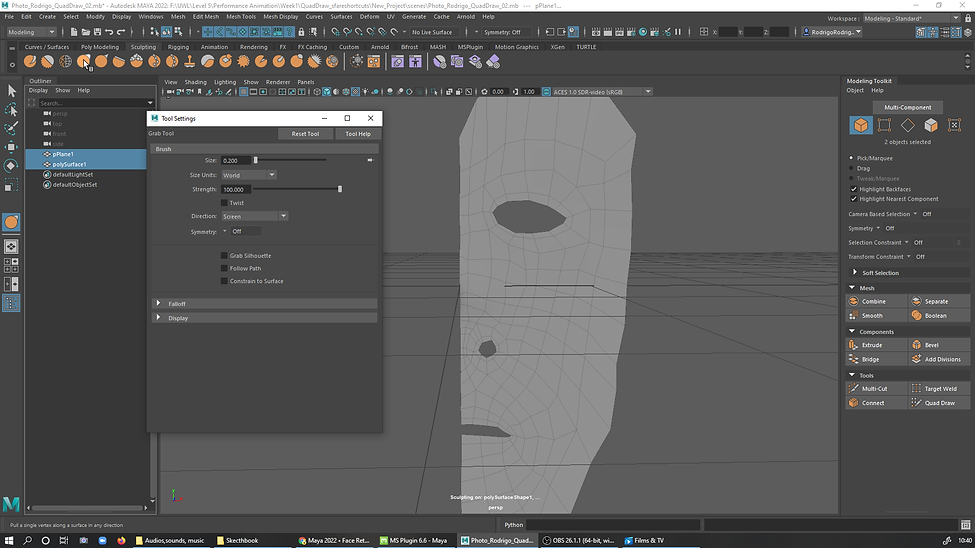
Task: Click the Reset Tool button
Action: coord(305,134)
